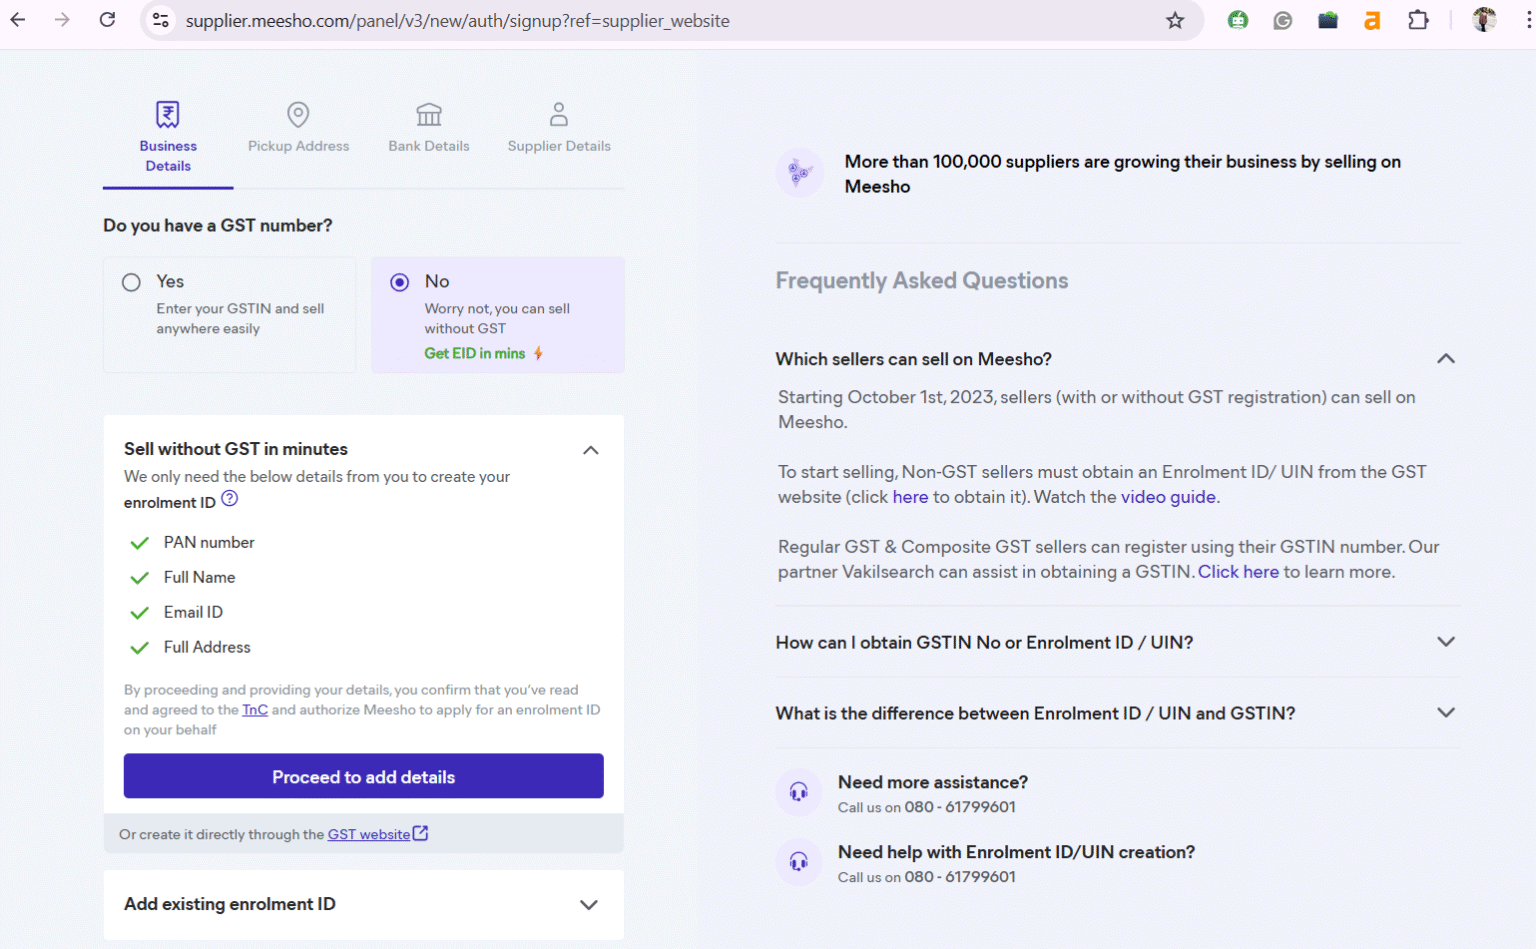
Task: Open the video guide link
Action: (x=1168, y=497)
